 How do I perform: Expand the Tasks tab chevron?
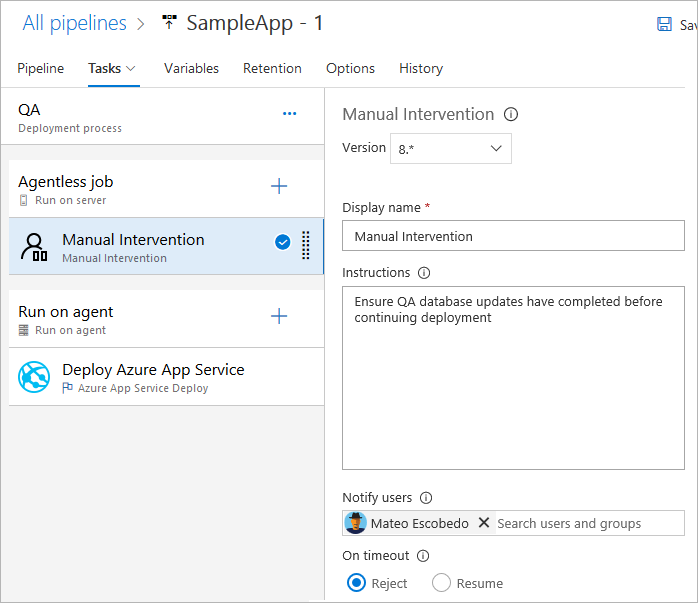click(130, 69)
